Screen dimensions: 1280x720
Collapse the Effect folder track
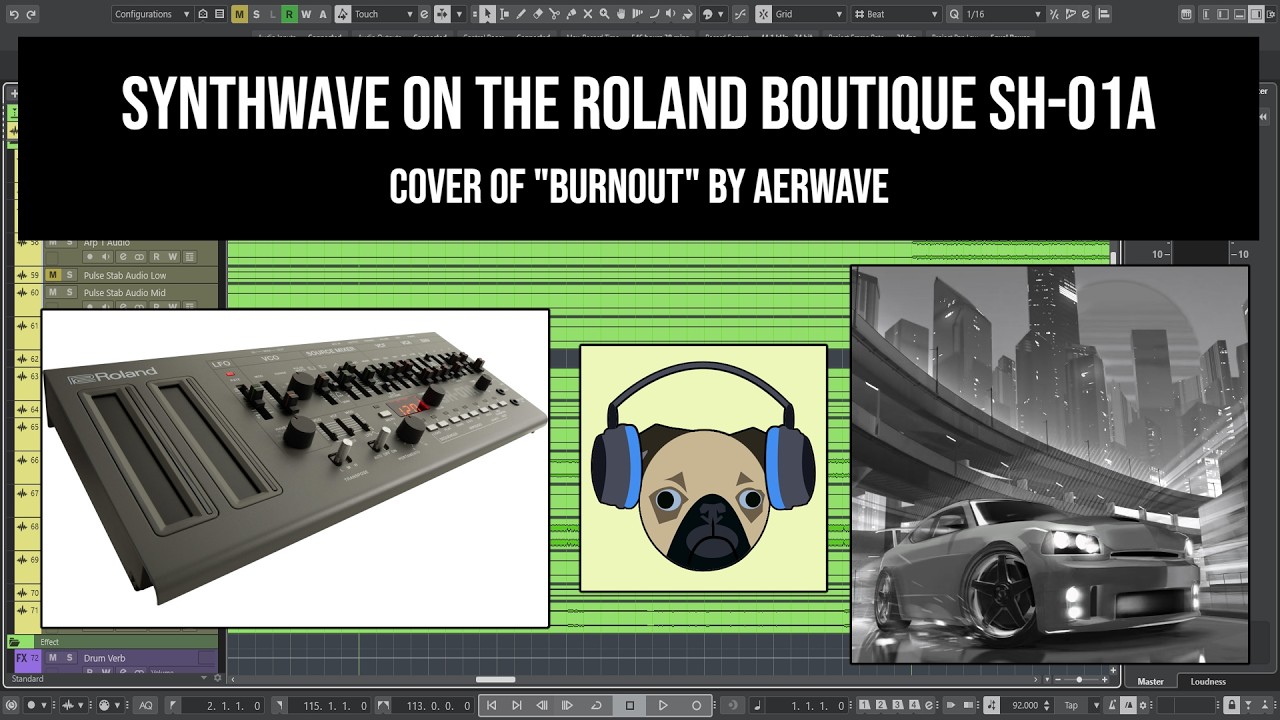[15, 642]
